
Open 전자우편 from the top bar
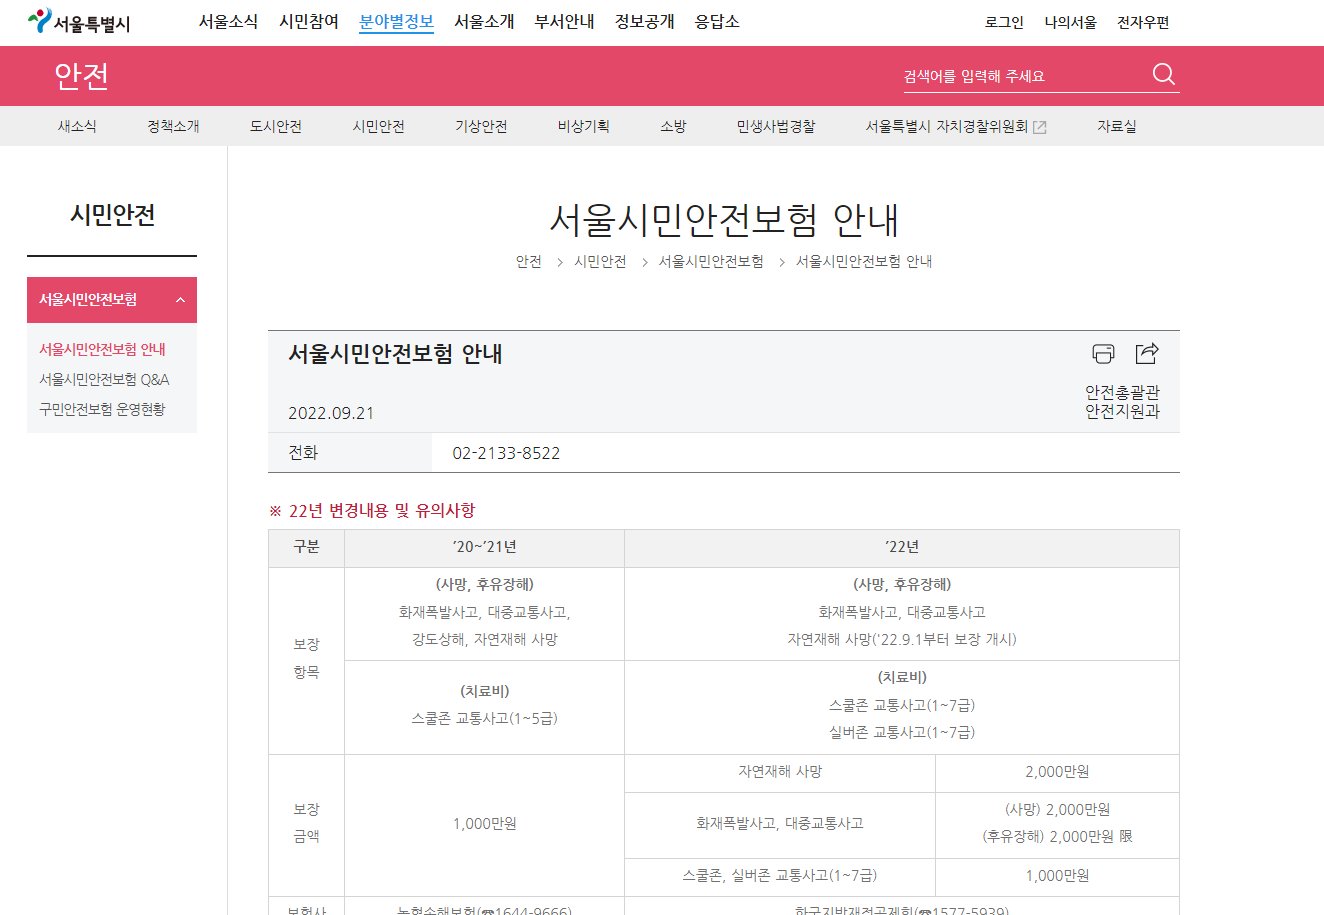click(1143, 22)
